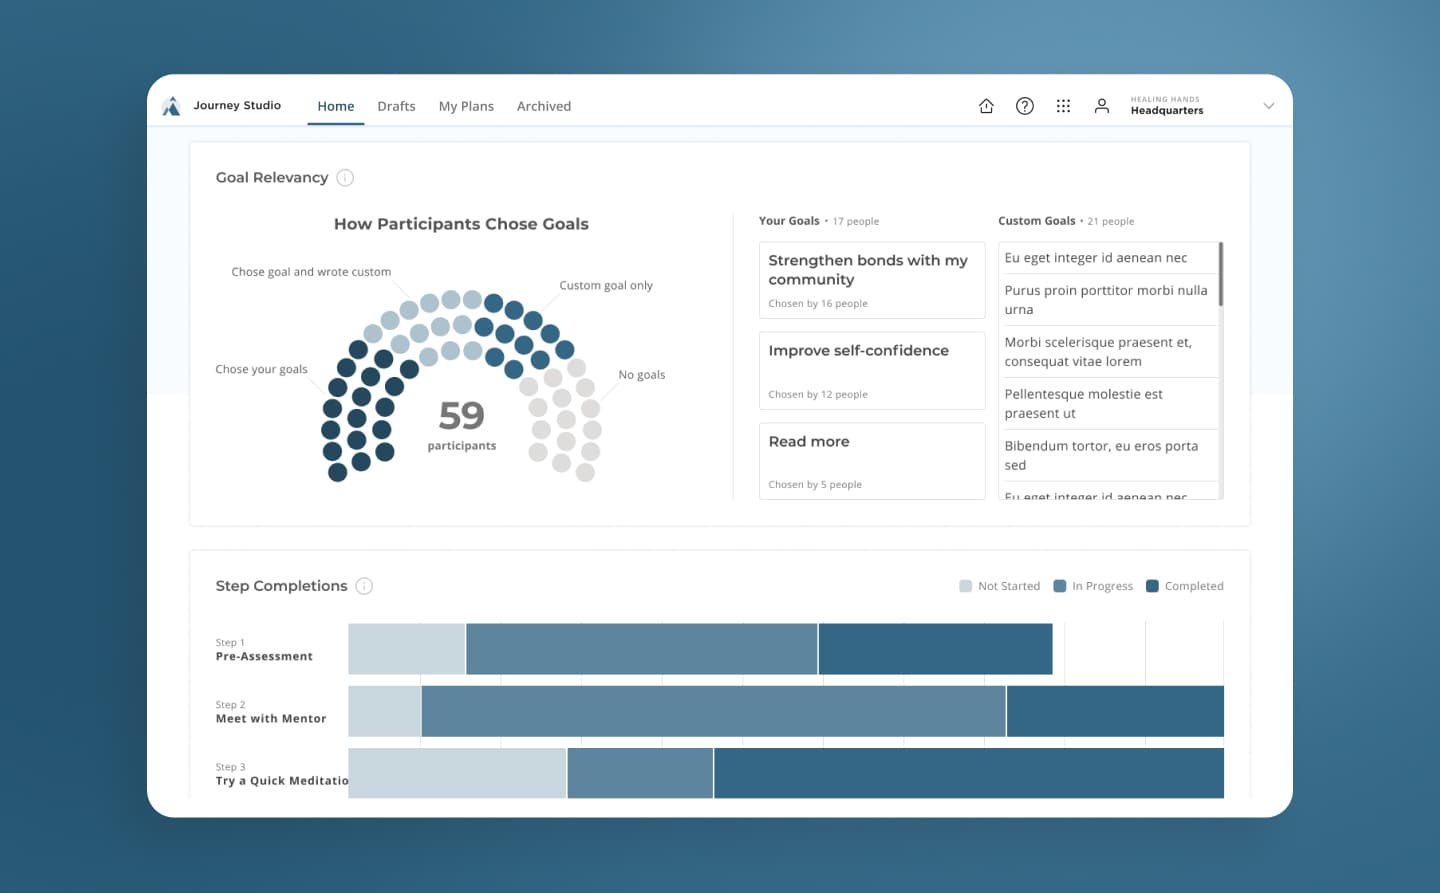Click the Pre-Assessment completed bar segment
This screenshot has height=893, width=1440.
[935, 649]
